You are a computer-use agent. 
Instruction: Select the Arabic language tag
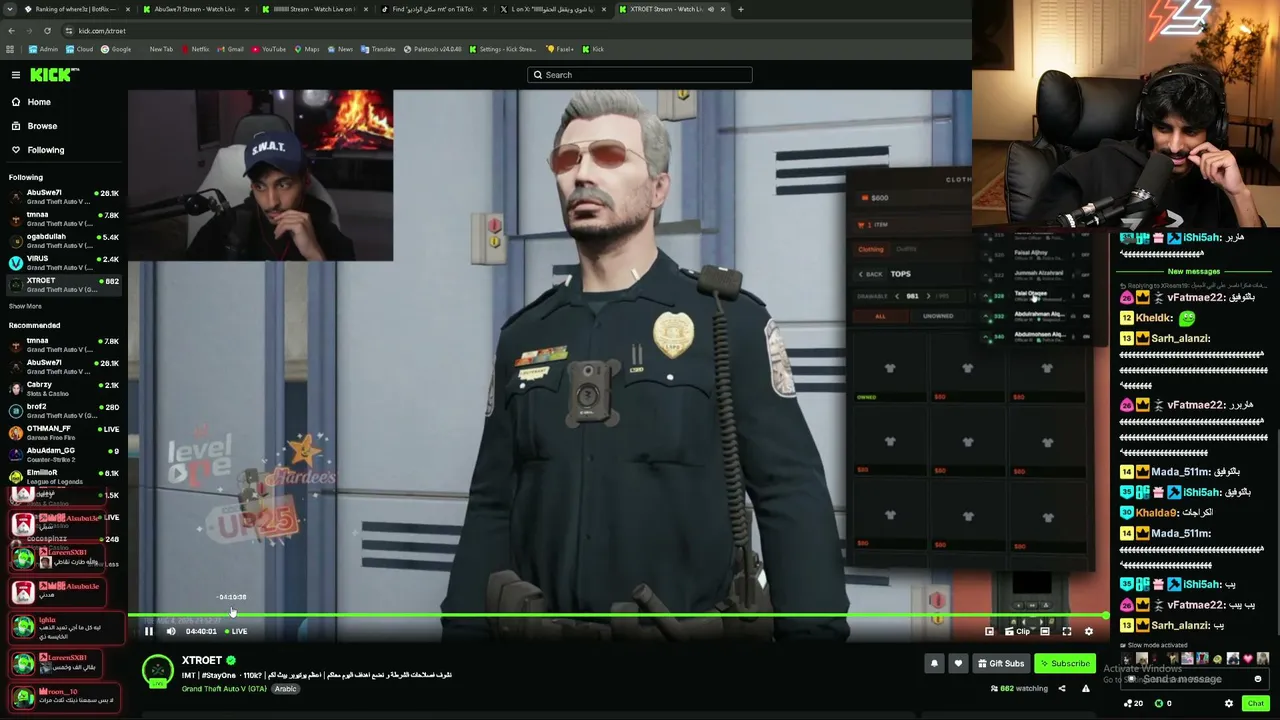pos(286,689)
